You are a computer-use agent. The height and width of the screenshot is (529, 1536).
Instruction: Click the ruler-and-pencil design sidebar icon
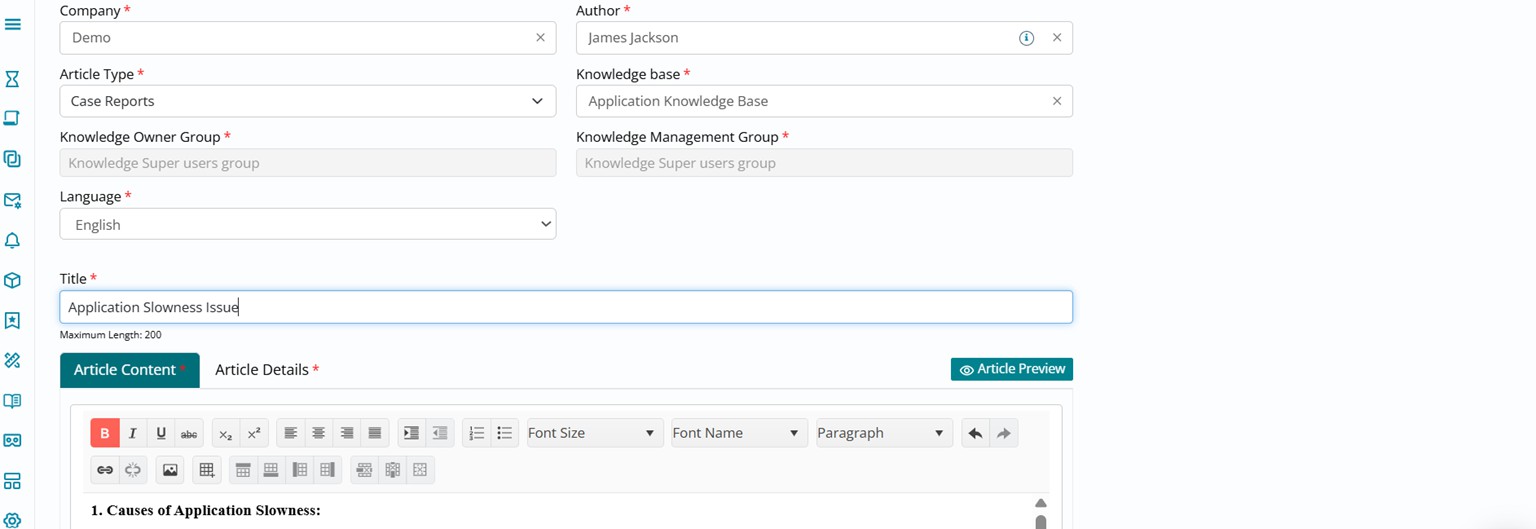point(12,360)
